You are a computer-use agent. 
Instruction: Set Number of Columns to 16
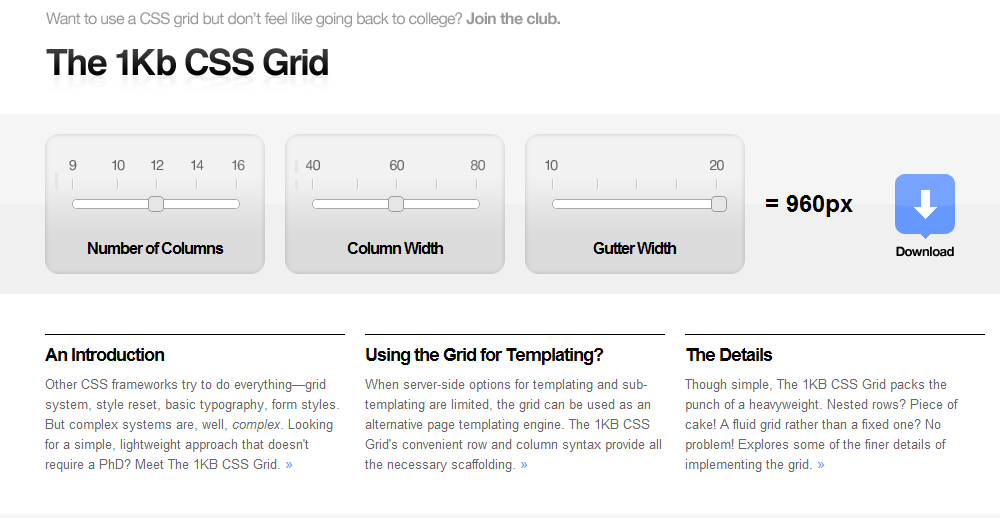click(236, 204)
